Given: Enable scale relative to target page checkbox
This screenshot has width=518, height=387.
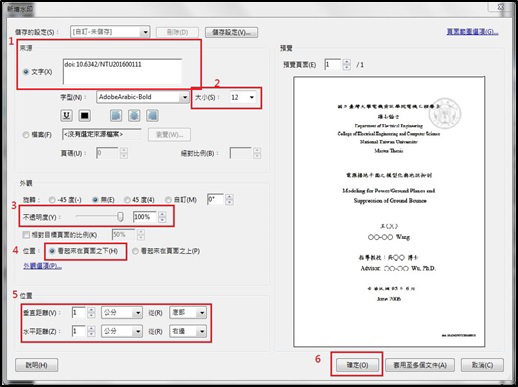Looking at the screenshot, I should point(26,235).
